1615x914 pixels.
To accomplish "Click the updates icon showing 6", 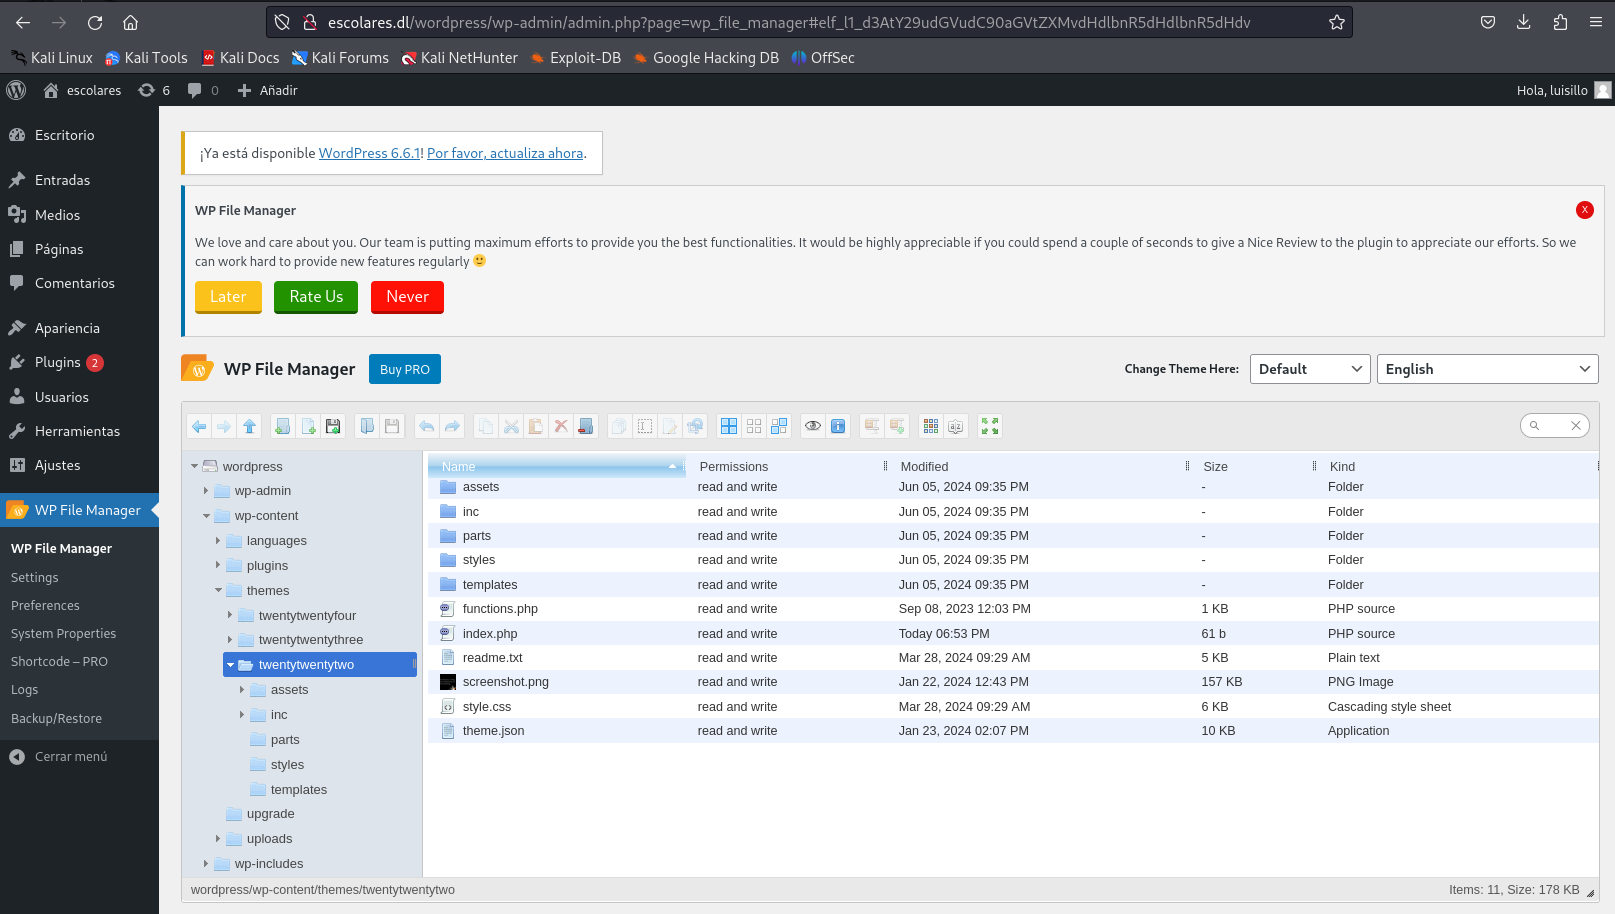I will point(154,90).
